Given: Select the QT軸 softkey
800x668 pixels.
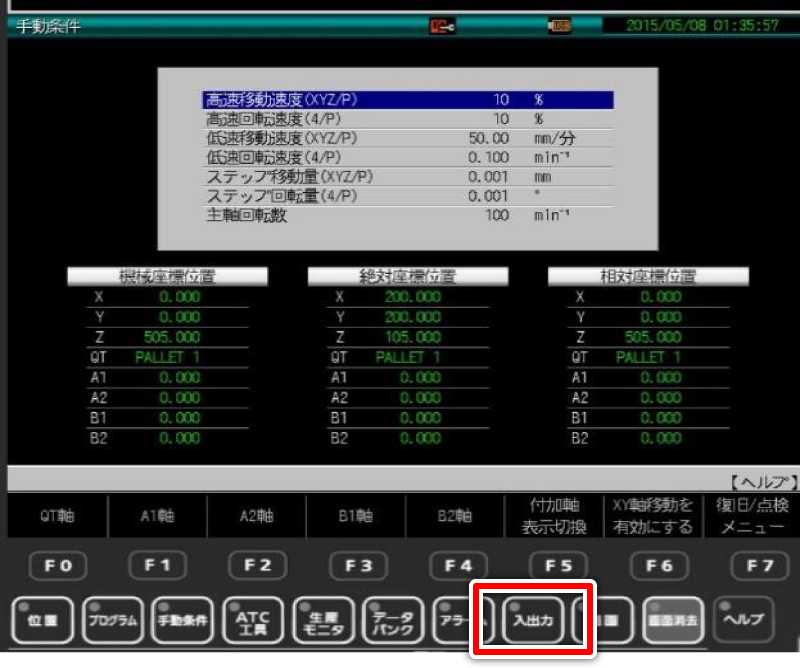Looking at the screenshot, I should (56, 517).
